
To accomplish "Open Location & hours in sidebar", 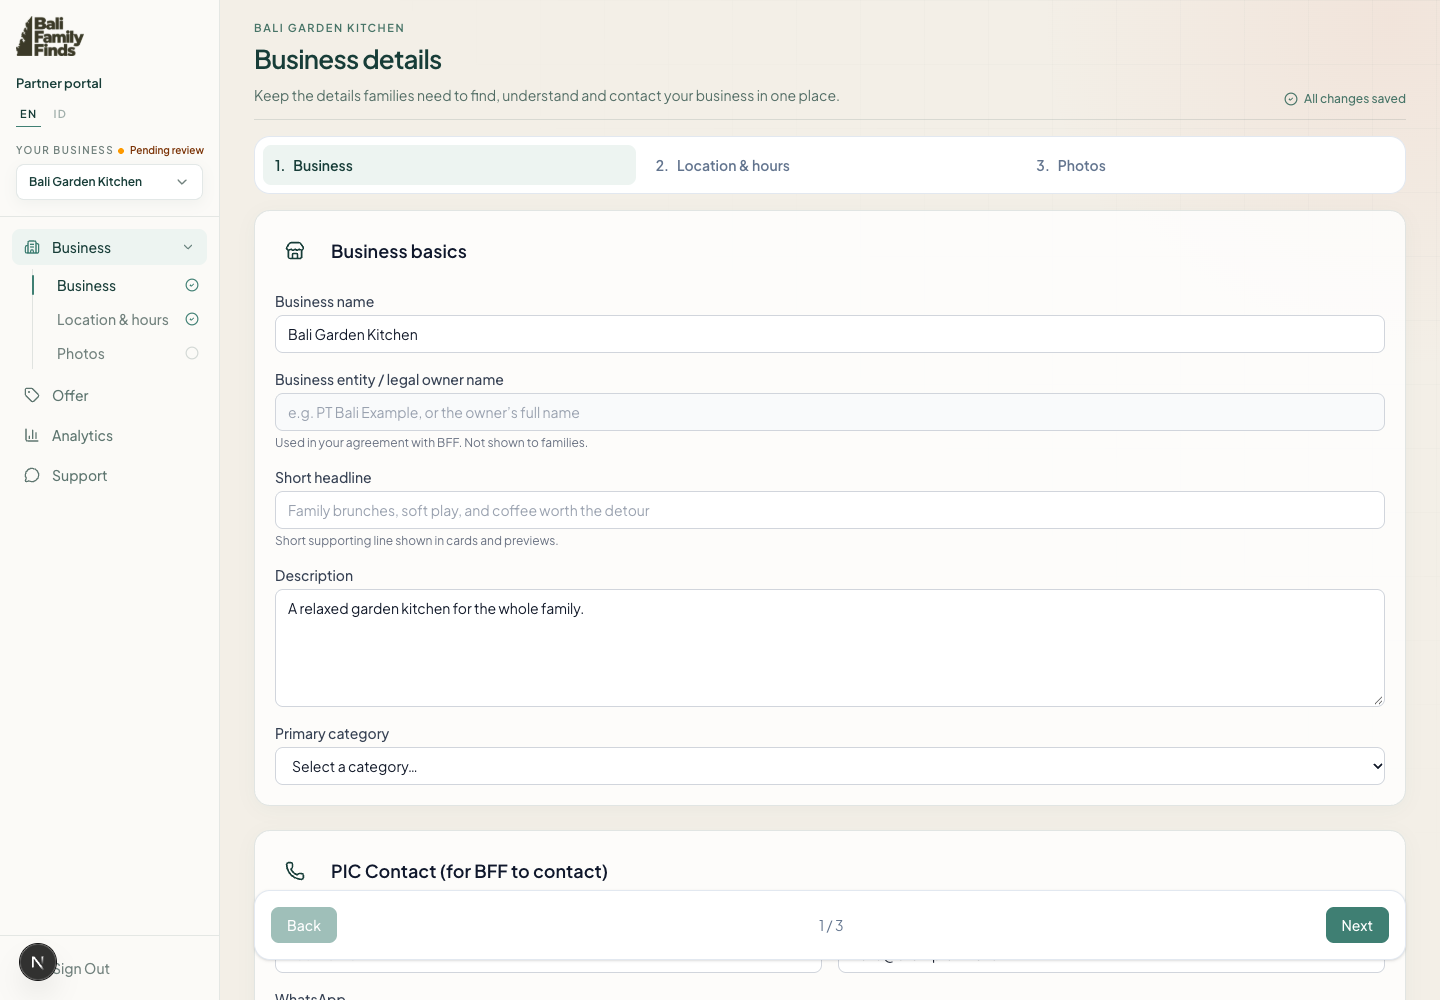I will coord(113,319).
